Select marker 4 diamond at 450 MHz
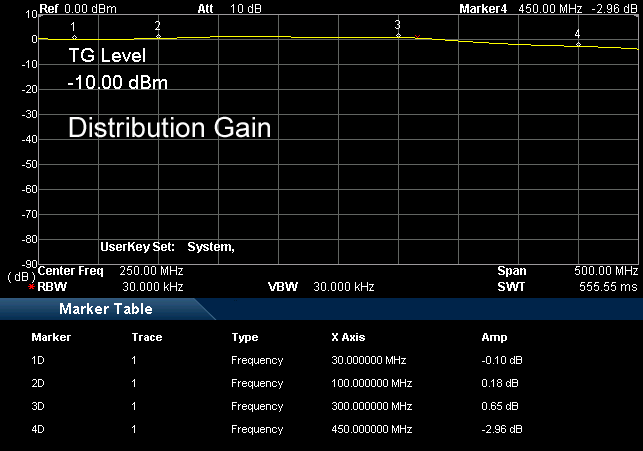The height and width of the screenshot is (451, 643). 578,44
